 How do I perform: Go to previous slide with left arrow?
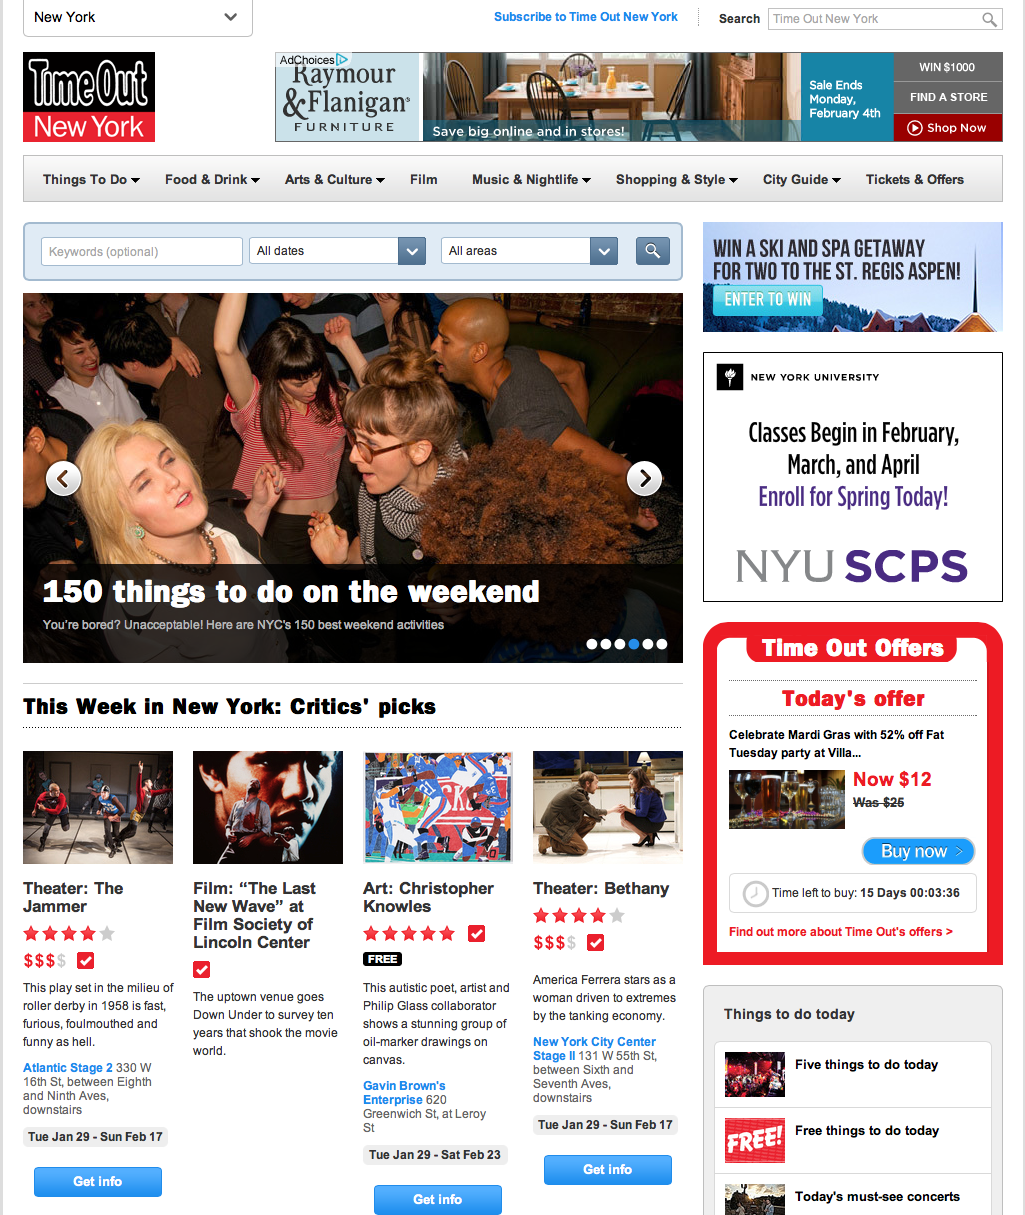click(x=63, y=479)
